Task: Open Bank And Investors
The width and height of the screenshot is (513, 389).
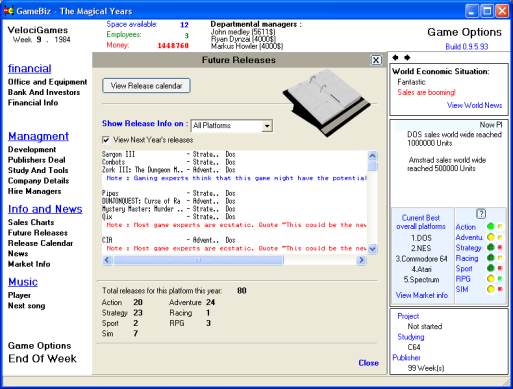Action: tap(44, 92)
